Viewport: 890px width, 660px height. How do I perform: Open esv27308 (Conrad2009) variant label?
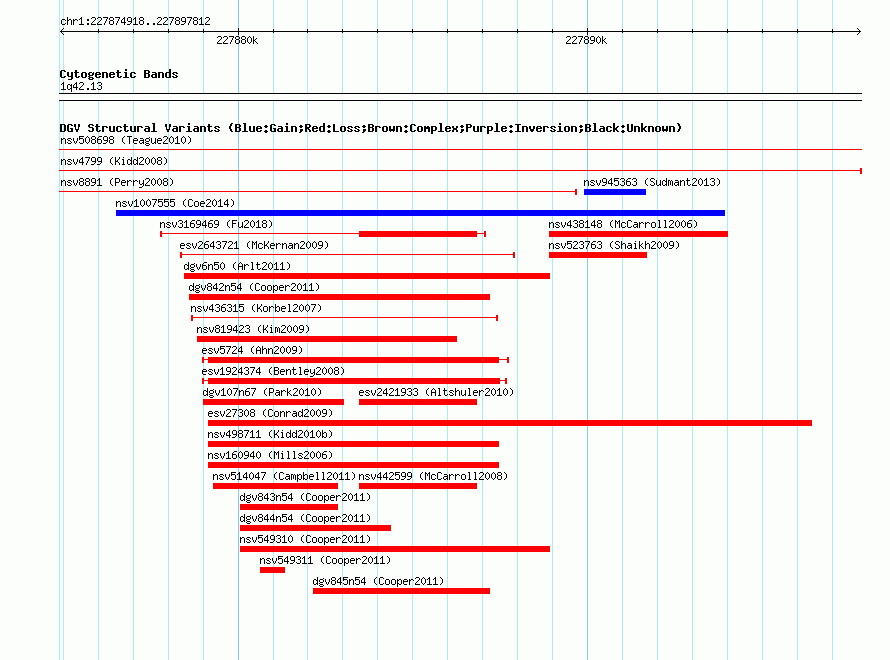[x=270, y=413]
